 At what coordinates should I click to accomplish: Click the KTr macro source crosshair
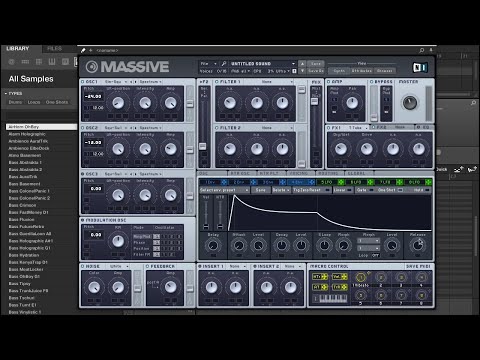[x=325, y=277]
